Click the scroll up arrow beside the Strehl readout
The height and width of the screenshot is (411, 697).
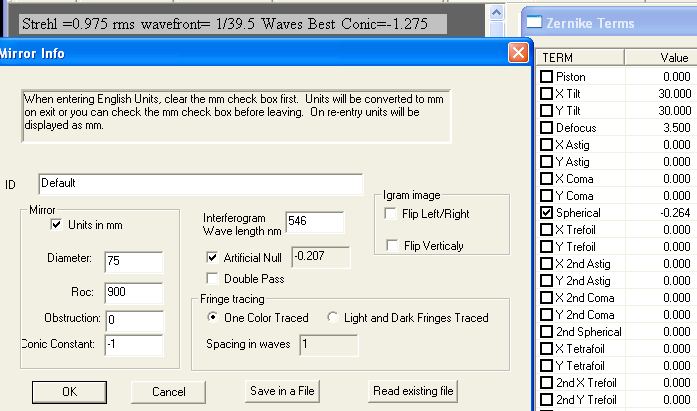496,13
